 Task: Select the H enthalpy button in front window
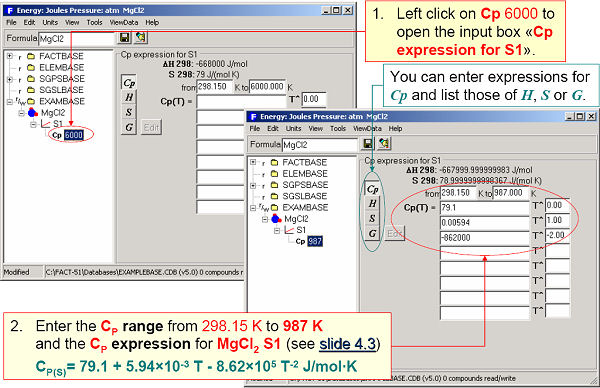point(372,204)
